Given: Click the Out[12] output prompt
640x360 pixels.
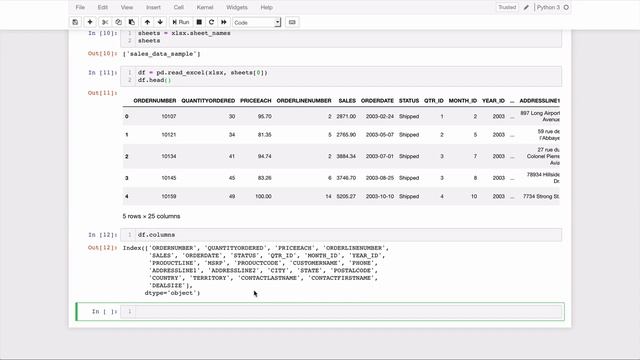Looking at the screenshot, I should tap(102, 248).
